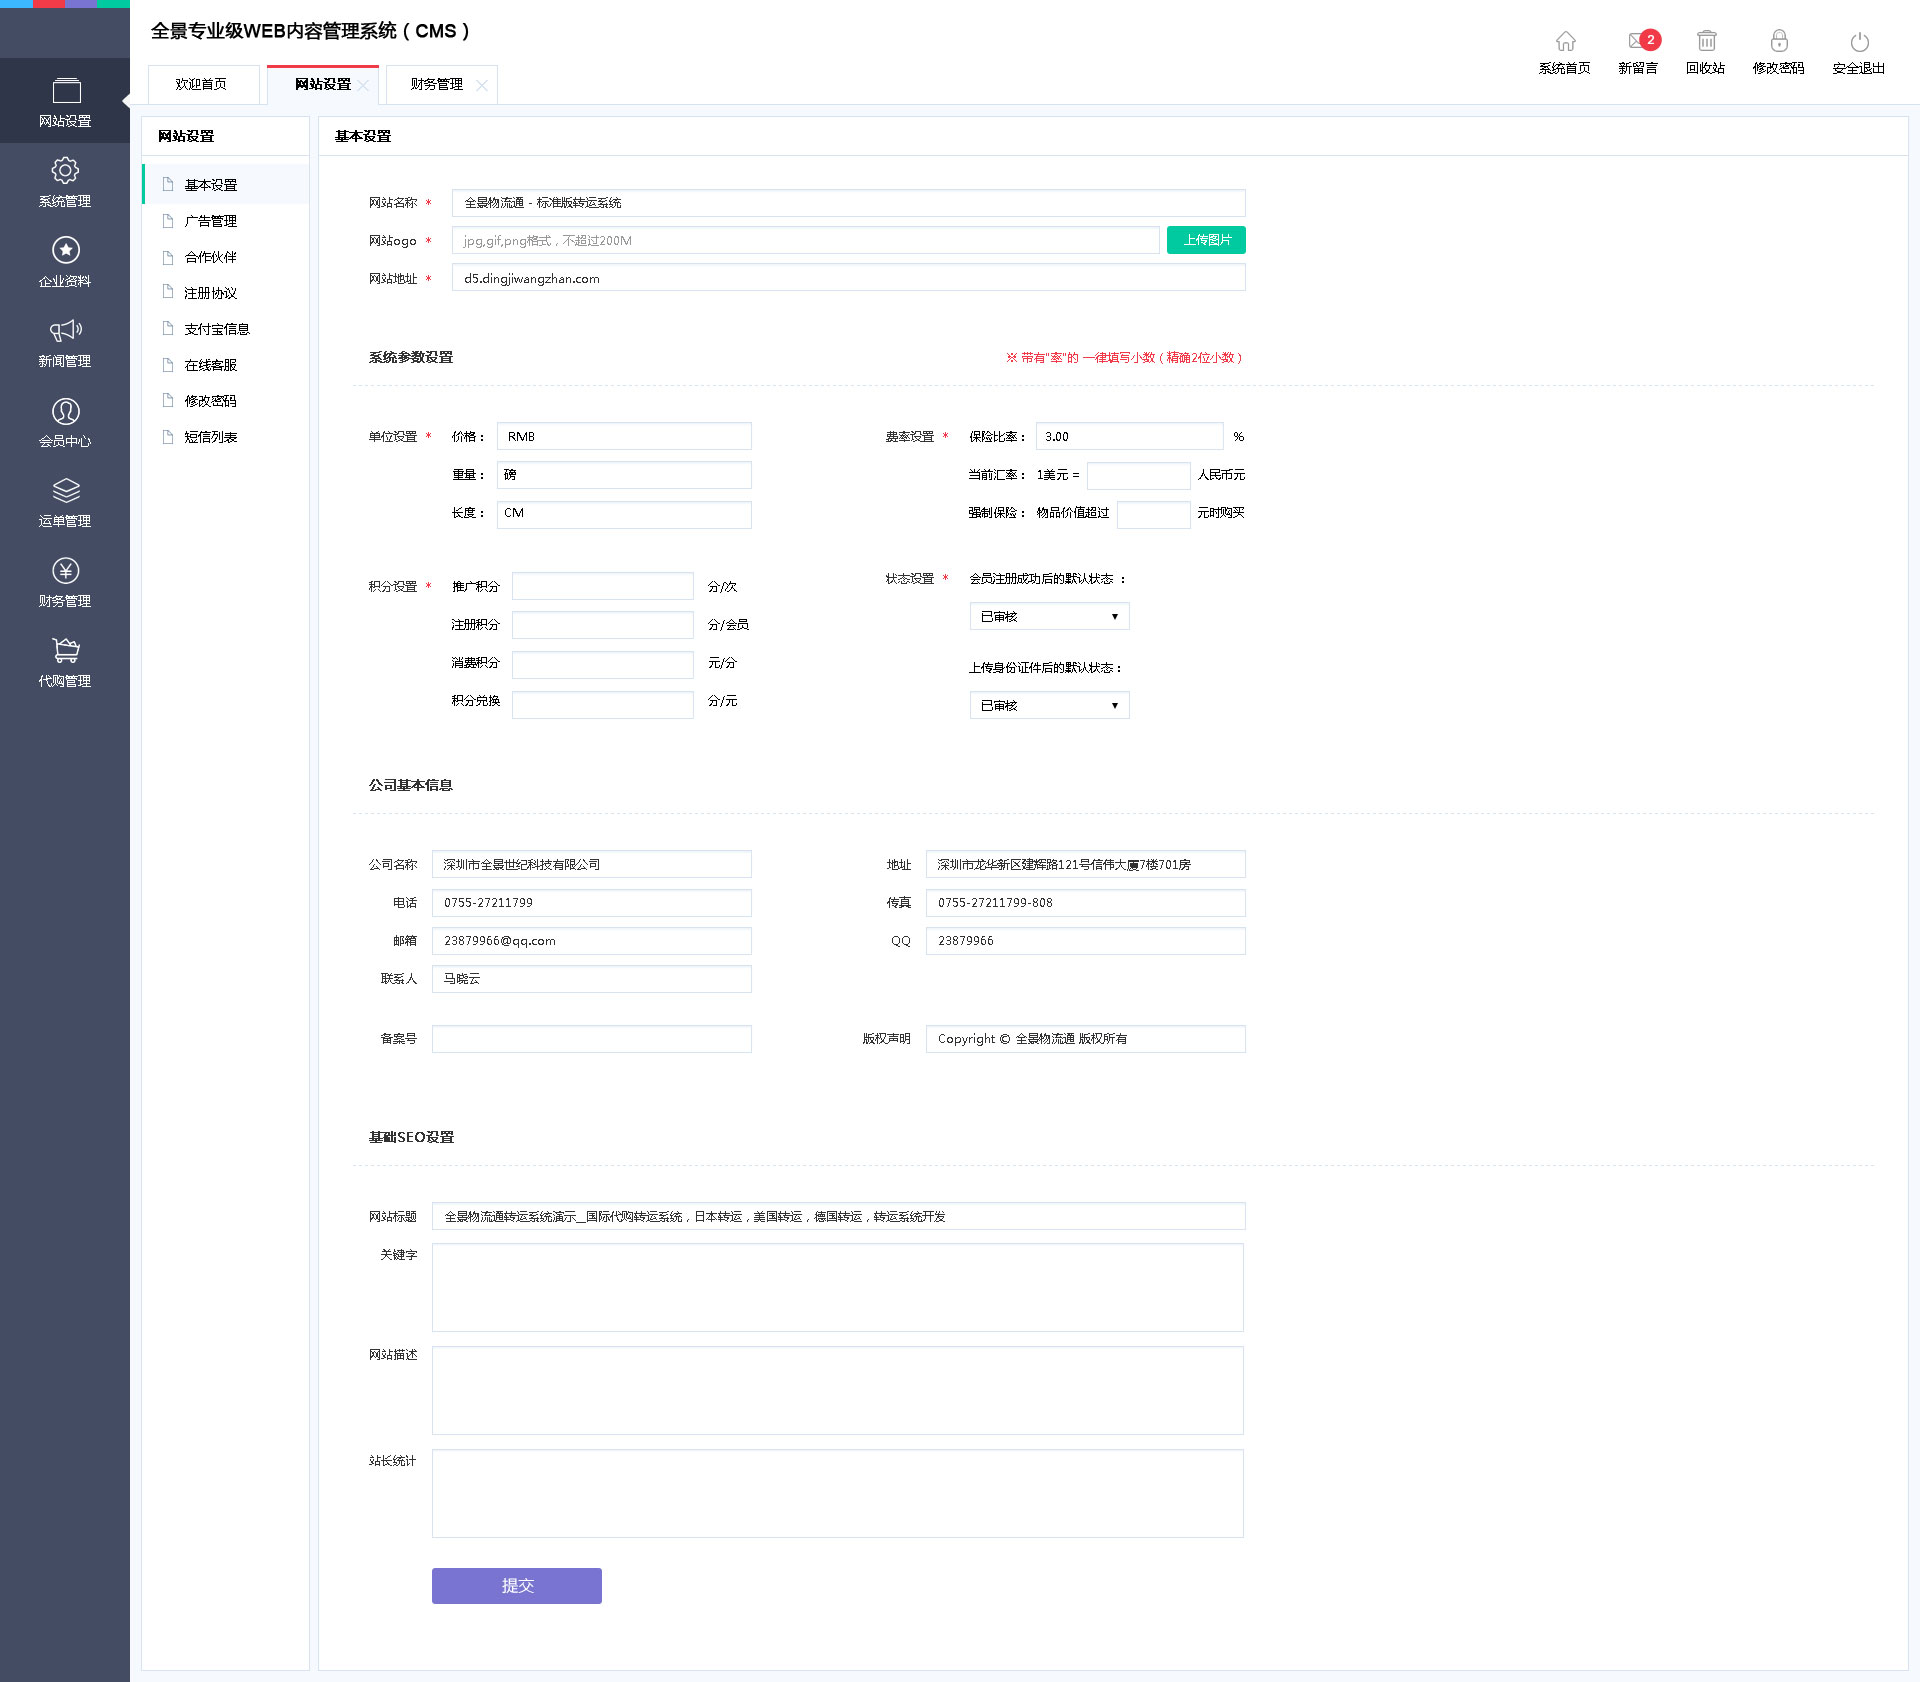Expand the 上传身份证件后的默认状态 dropdown

(1049, 706)
